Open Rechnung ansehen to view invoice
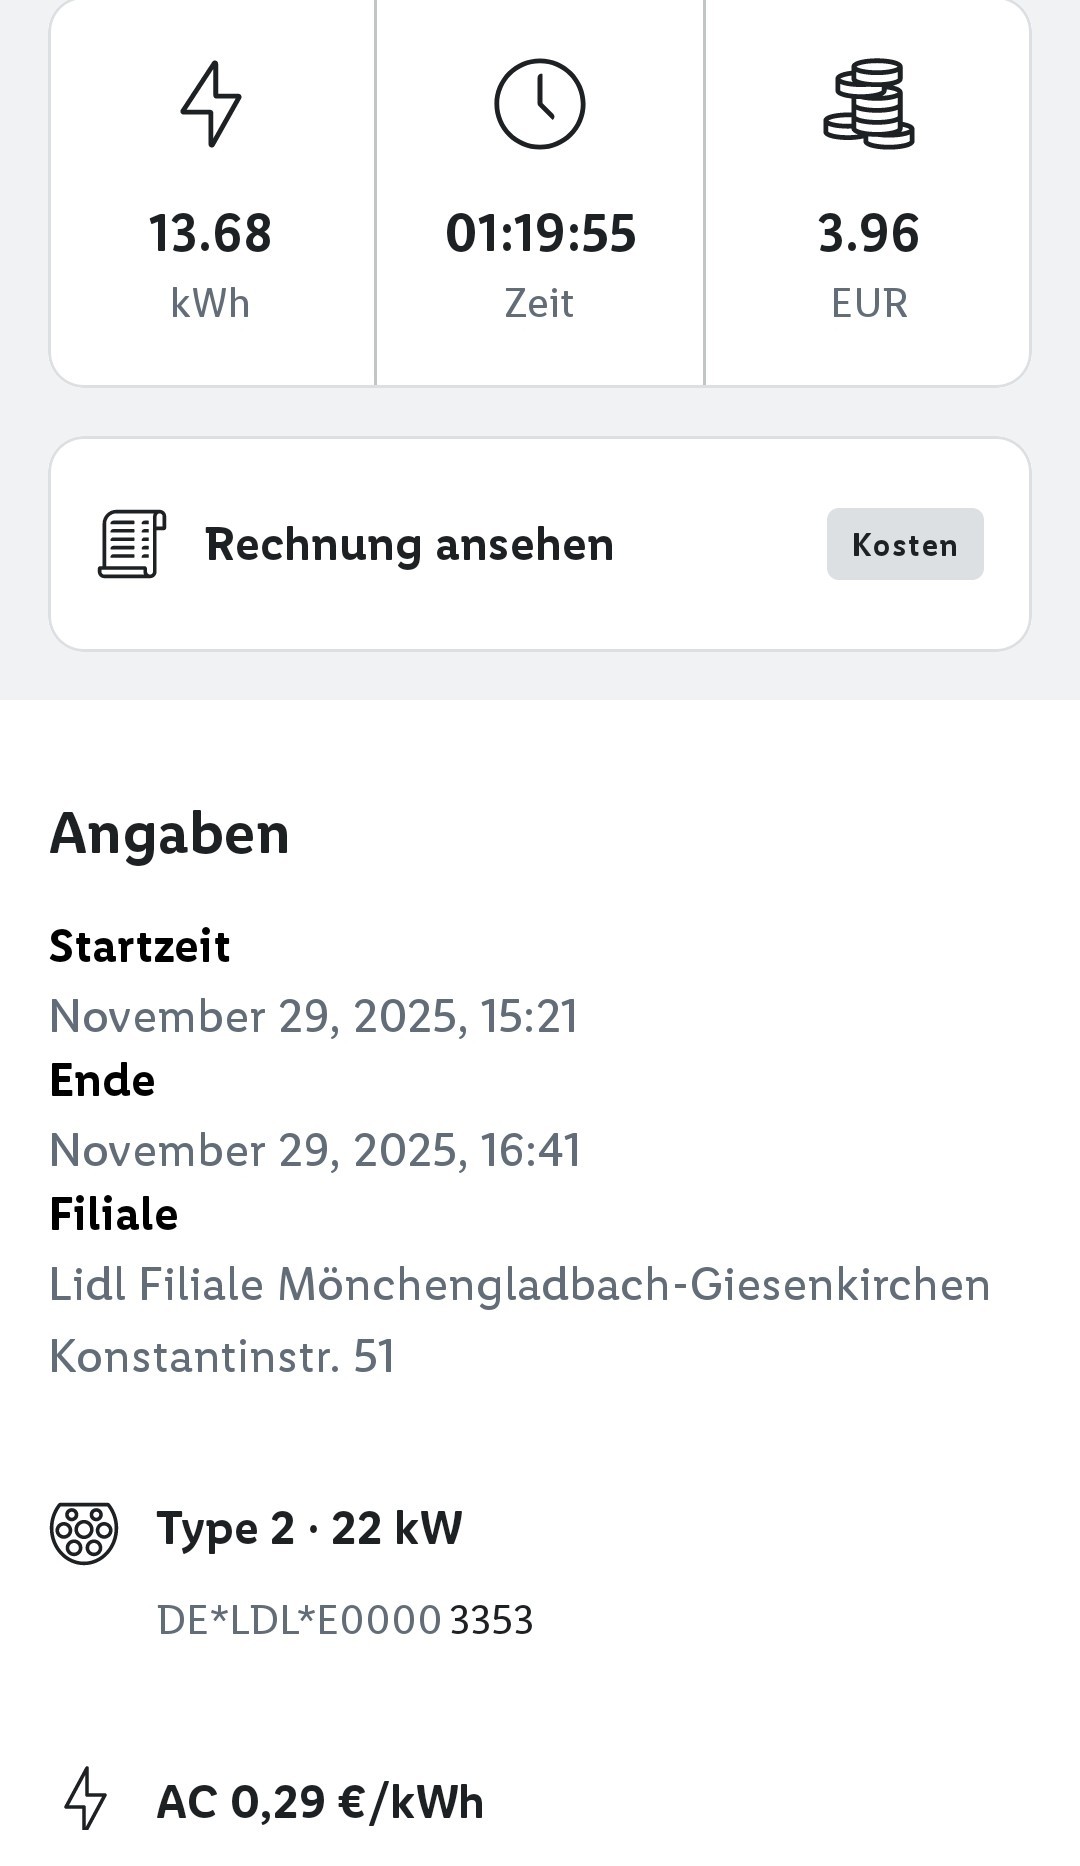1080x1866 pixels. pos(409,545)
